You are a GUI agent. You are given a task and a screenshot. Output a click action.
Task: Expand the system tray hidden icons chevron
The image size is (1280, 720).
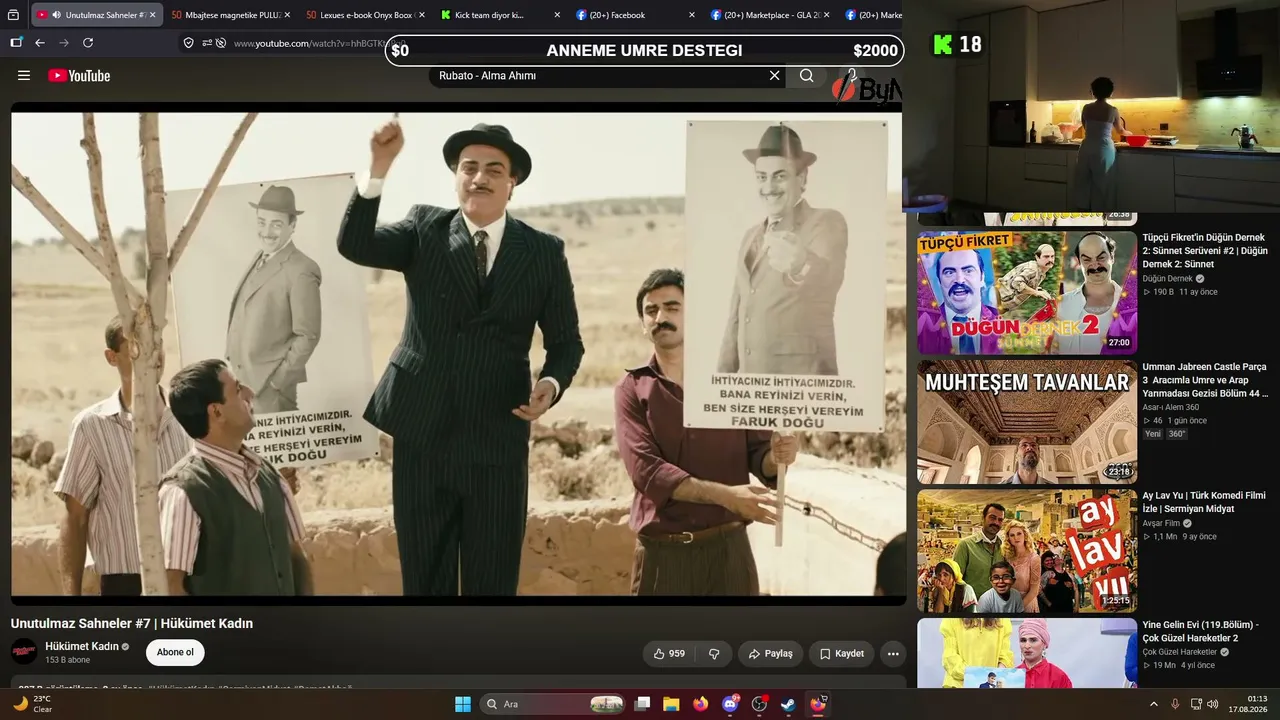(x=1153, y=704)
